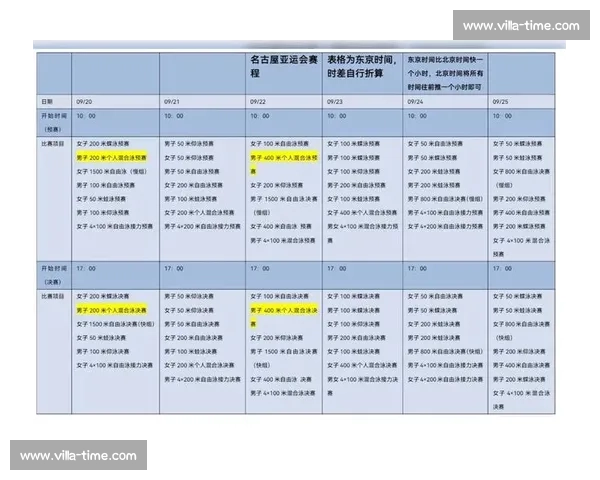600x480 pixels.
Task: Click '男子 50 米仰泳决赛'
Action: click(189, 297)
